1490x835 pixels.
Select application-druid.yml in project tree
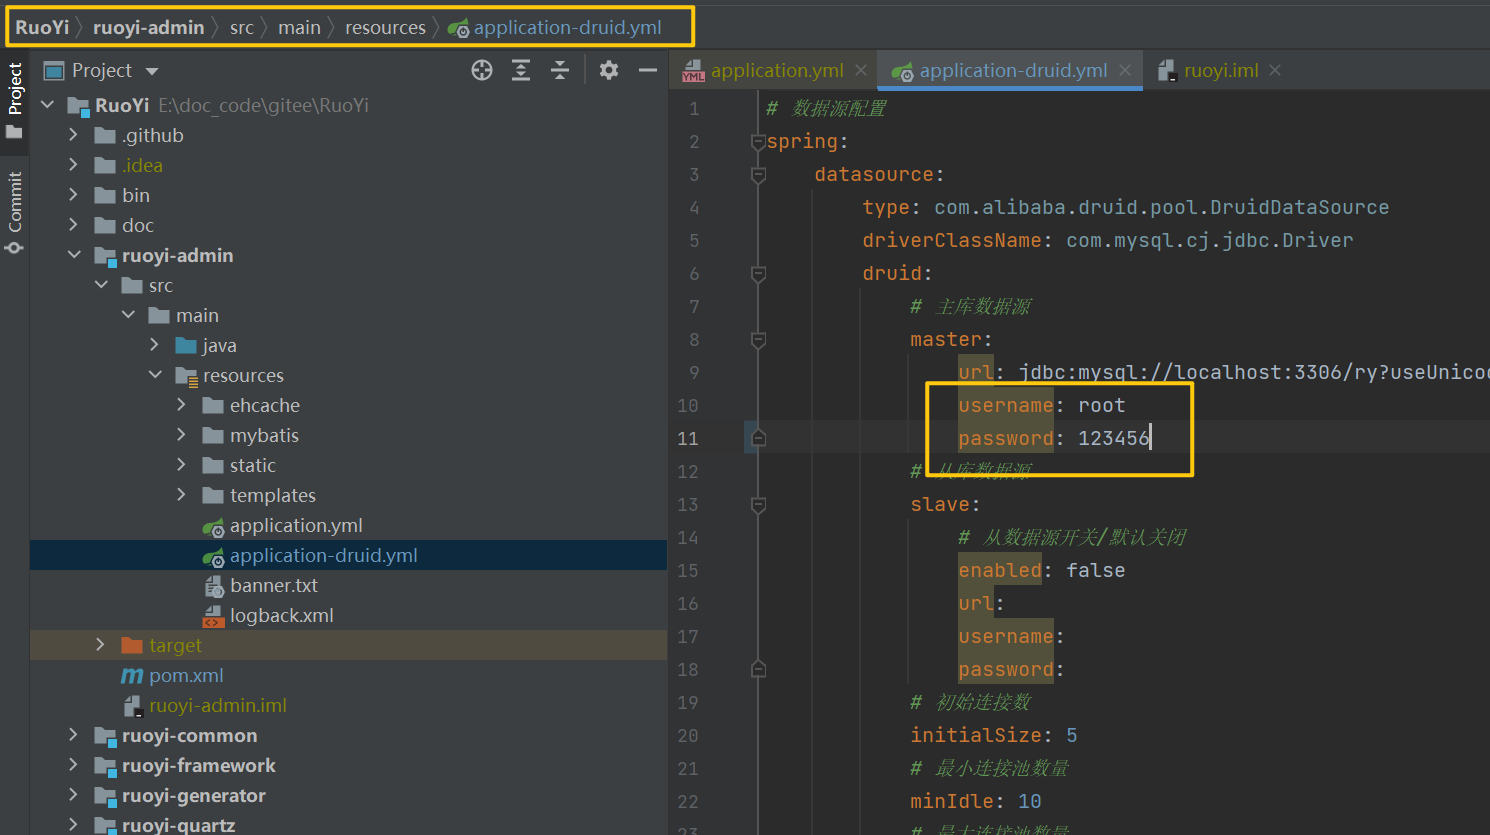[348, 555]
